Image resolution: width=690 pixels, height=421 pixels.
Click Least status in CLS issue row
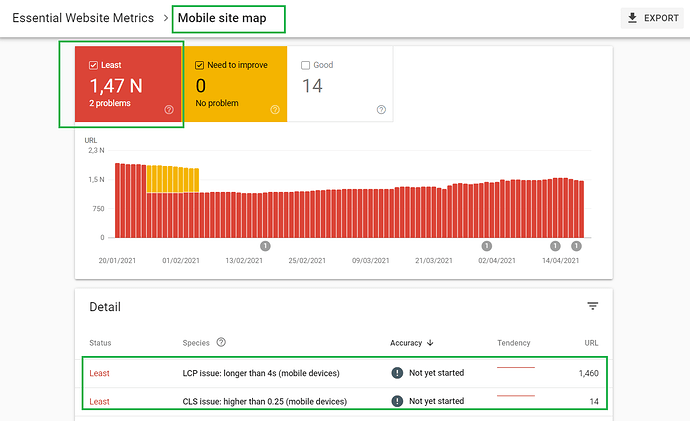point(99,401)
